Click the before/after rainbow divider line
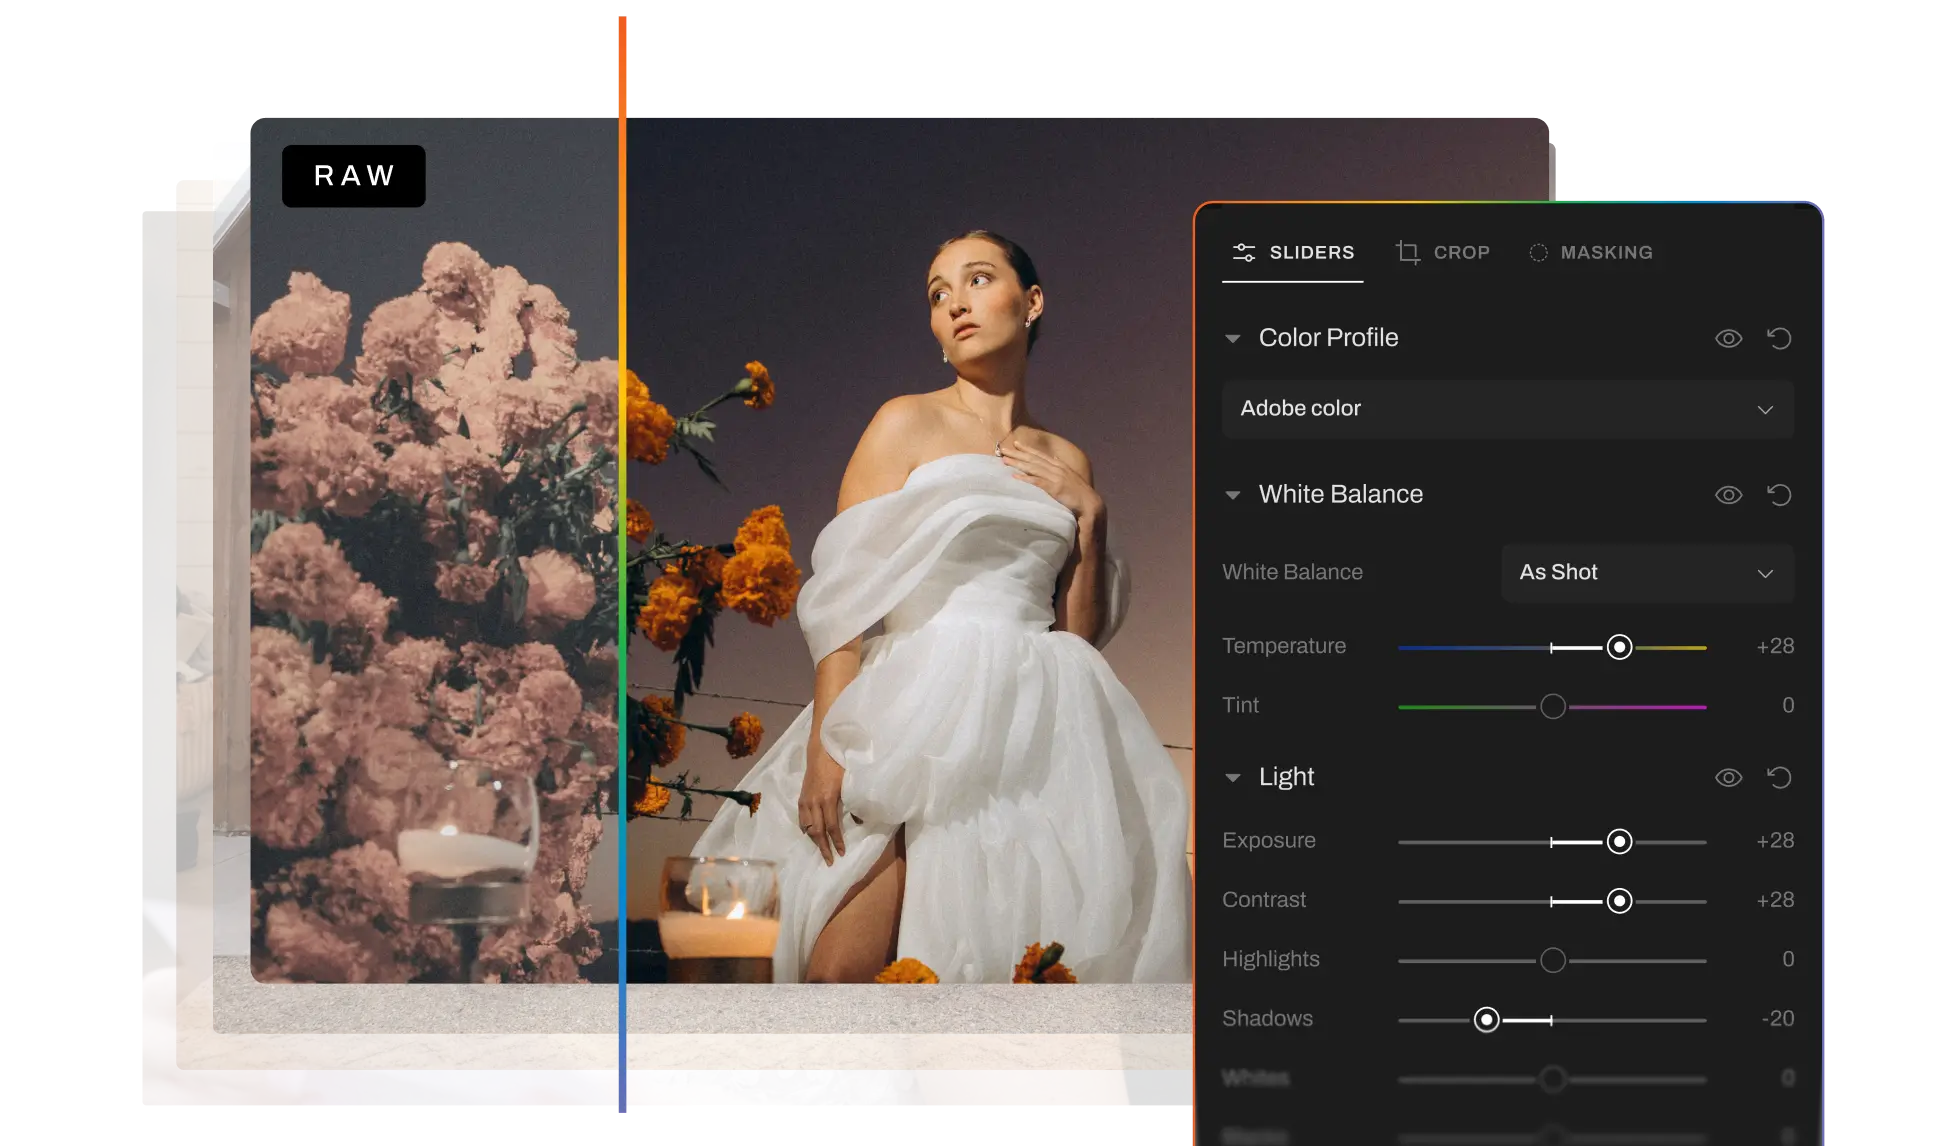1944x1146 pixels. pyautogui.click(x=622, y=564)
